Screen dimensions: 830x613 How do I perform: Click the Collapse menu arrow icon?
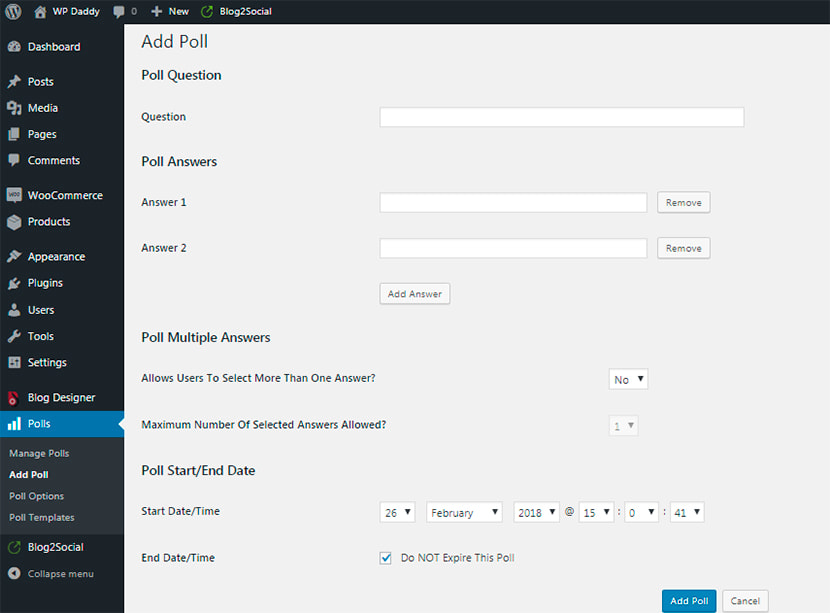(x=14, y=573)
